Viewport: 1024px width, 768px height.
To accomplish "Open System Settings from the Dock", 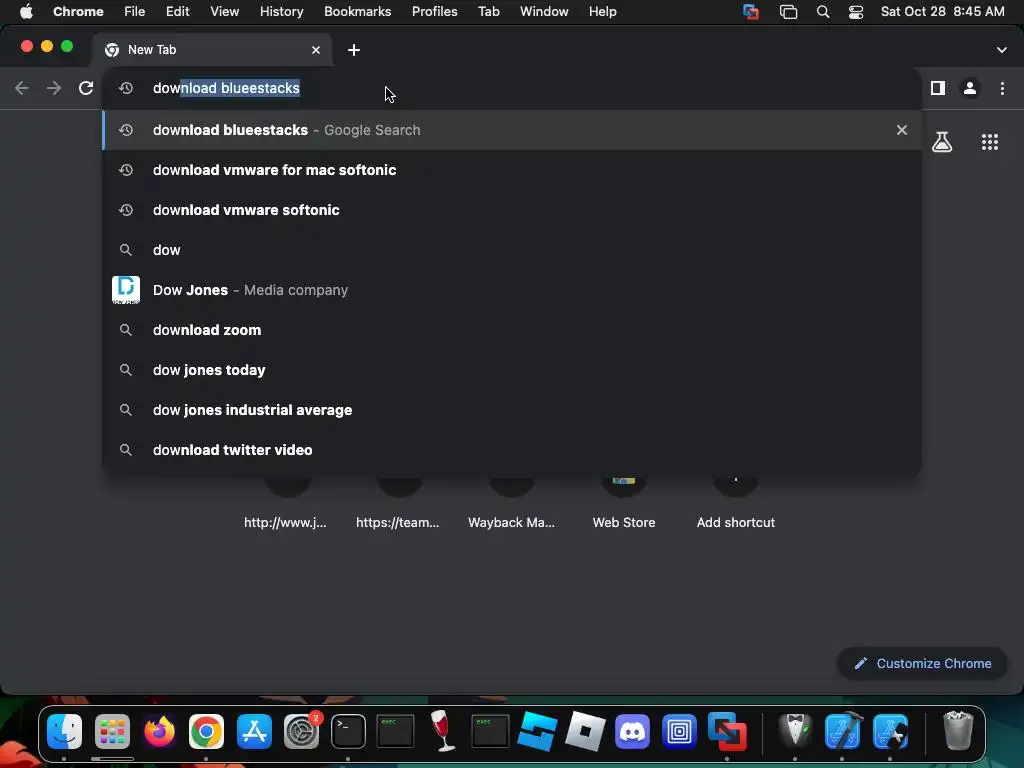I will tap(301, 731).
